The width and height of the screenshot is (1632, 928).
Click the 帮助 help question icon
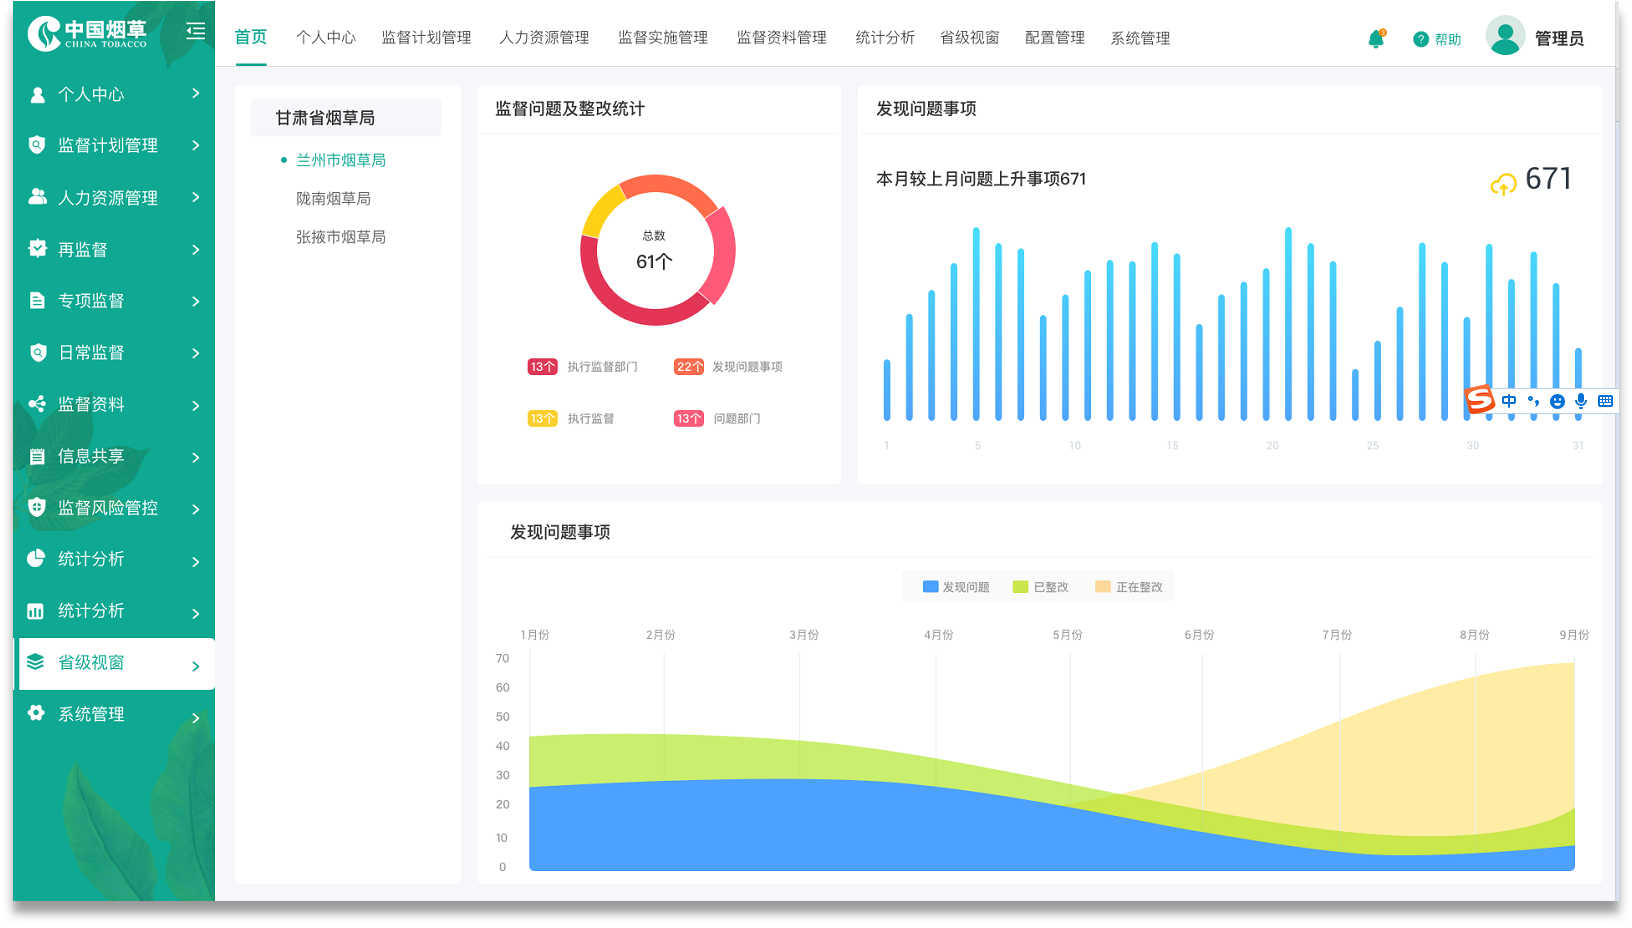coord(1421,39)
